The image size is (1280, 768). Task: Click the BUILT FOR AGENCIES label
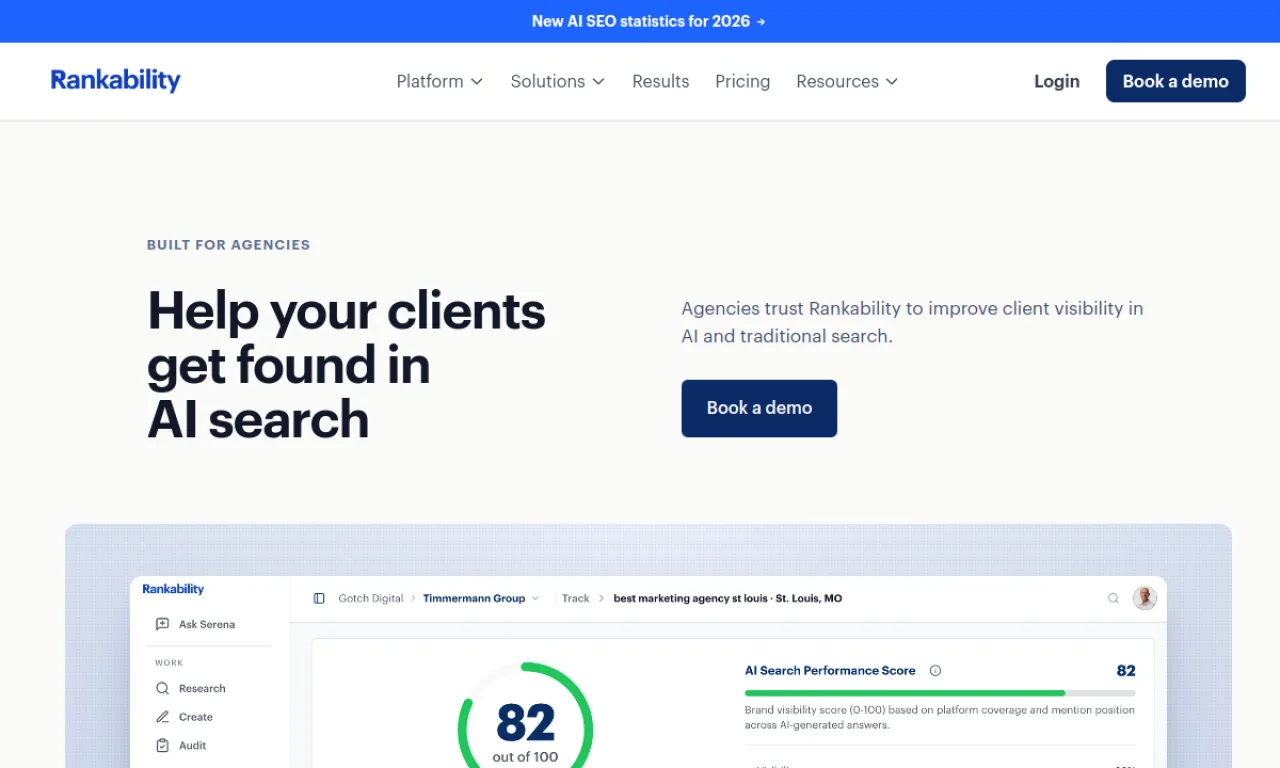(228, 244)
